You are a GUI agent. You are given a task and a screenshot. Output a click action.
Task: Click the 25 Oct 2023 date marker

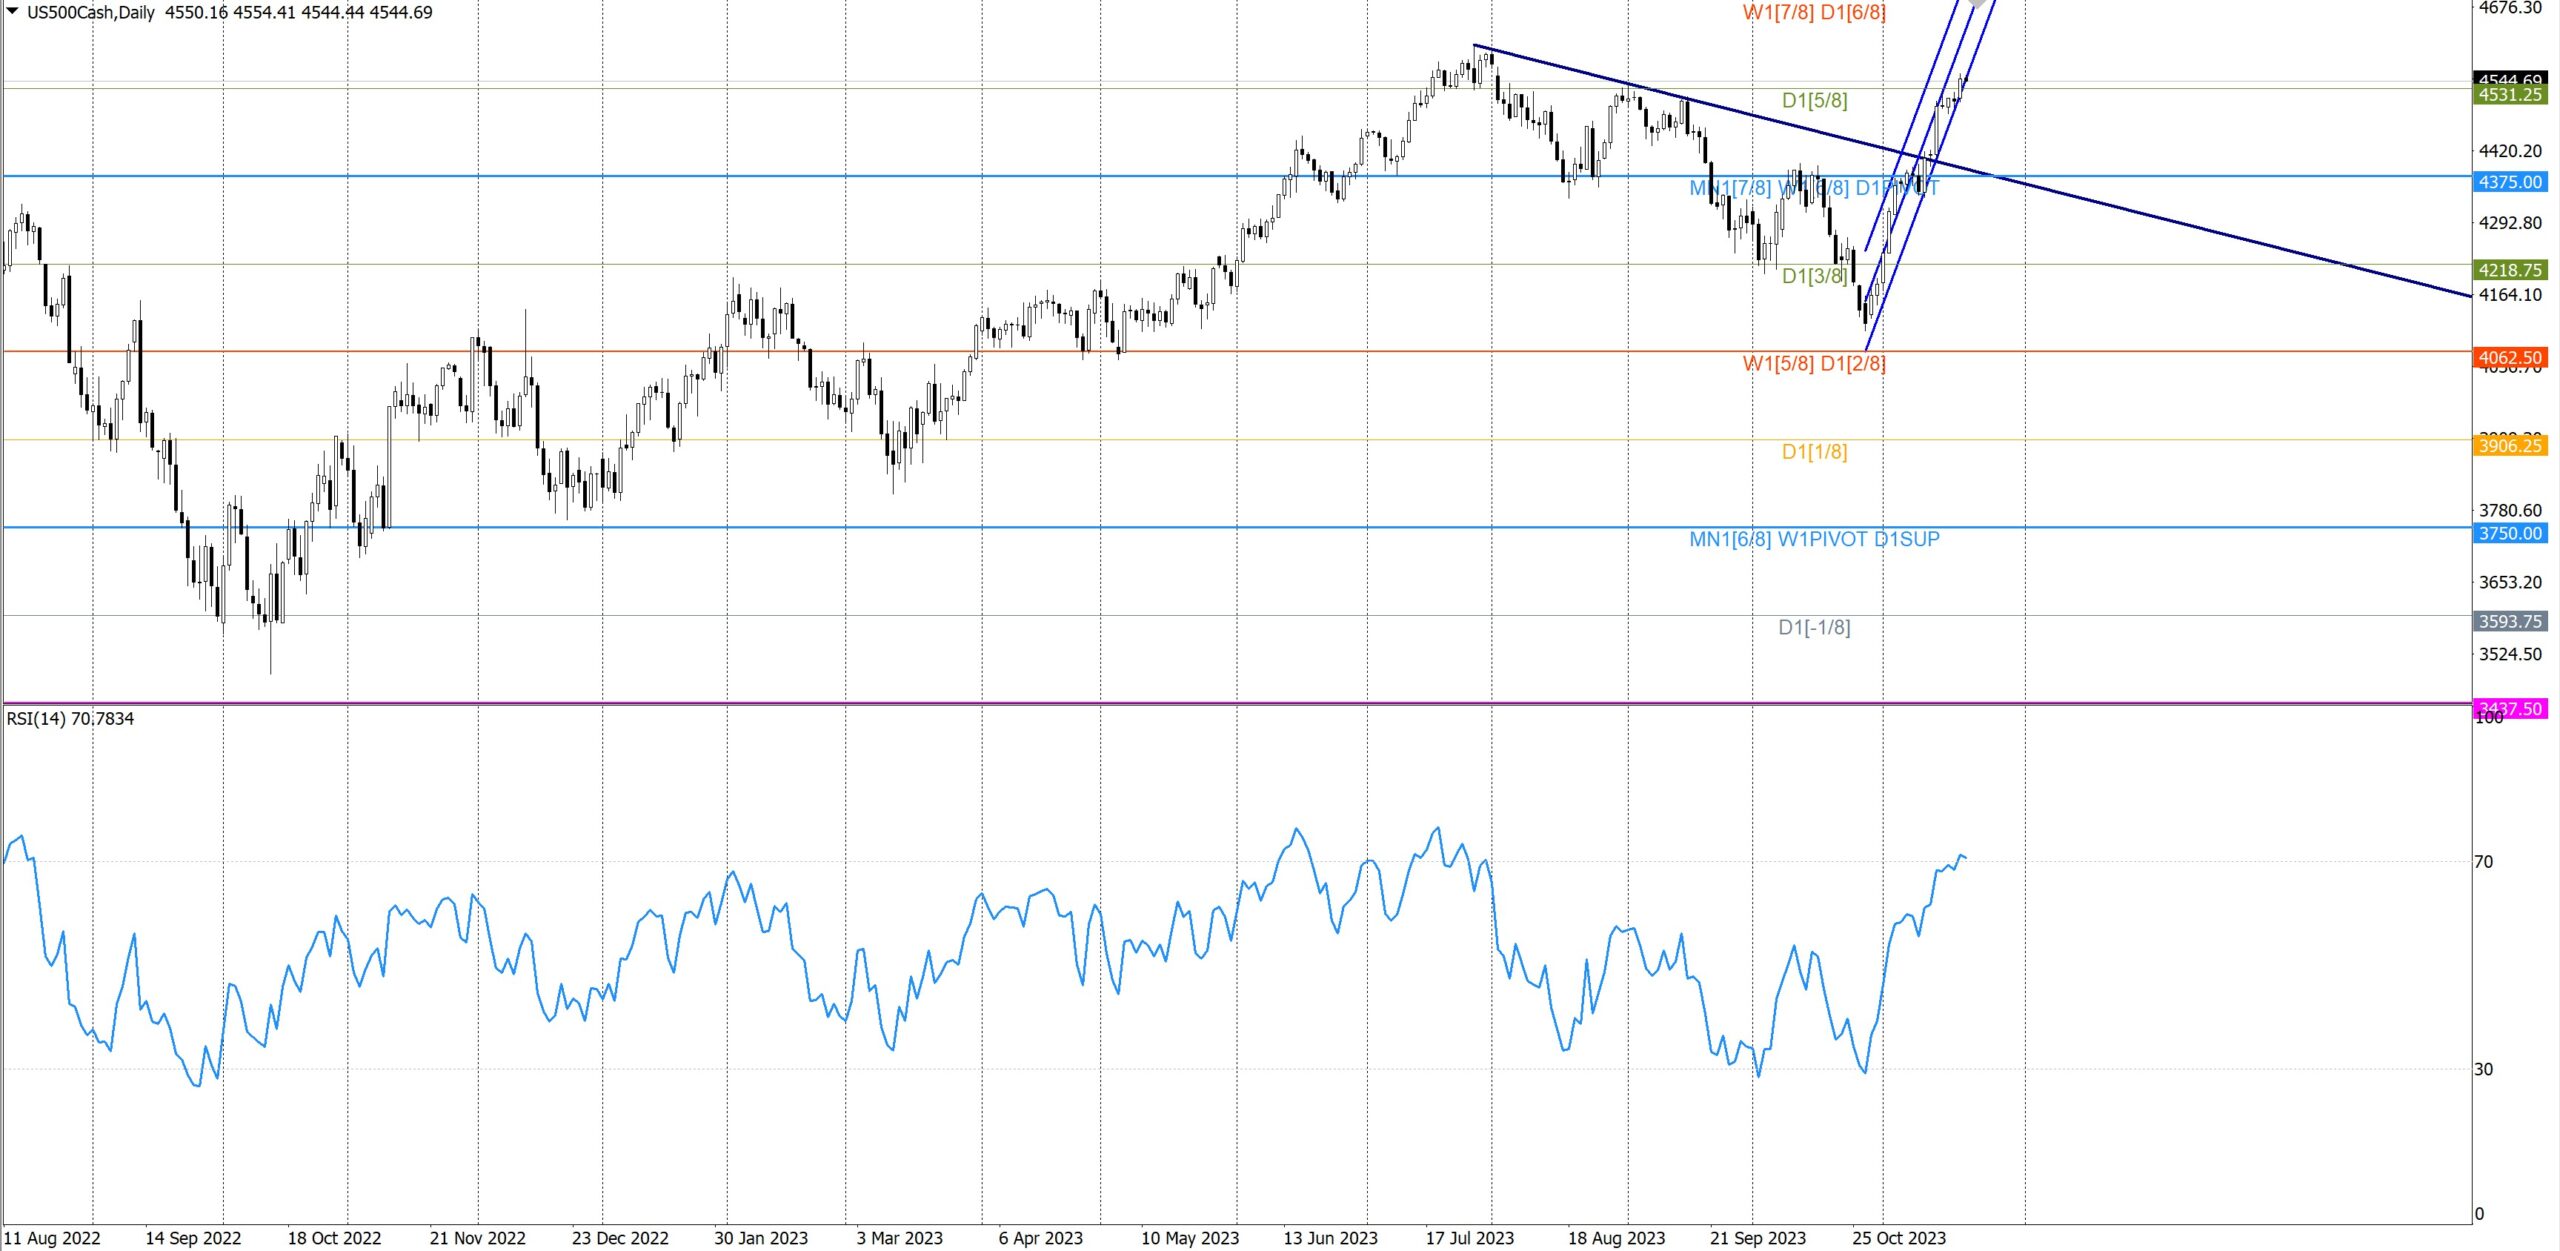[x=1898, y=1238]
